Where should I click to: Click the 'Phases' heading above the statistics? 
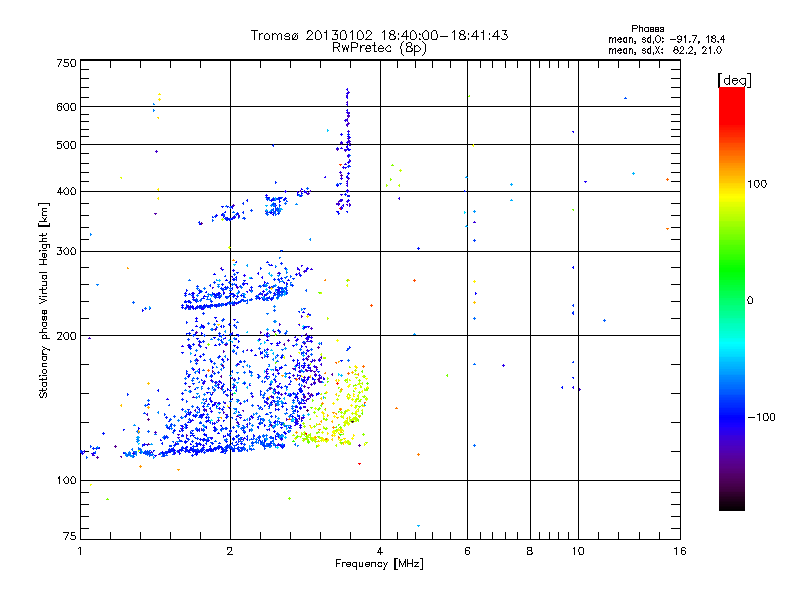click(647, 29)
